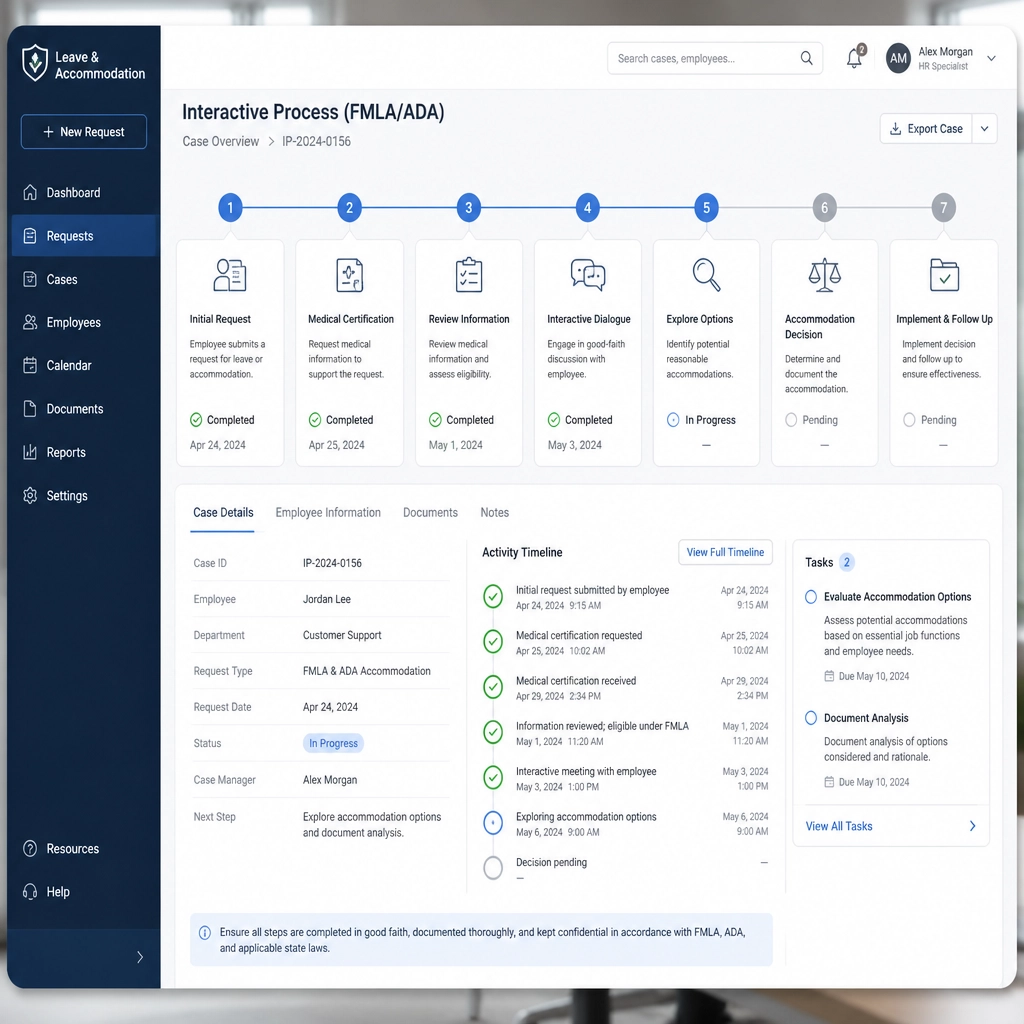Jump to step 5 on progress tracker
The width and height of the screenshot is (1024, 1024).
coord(706,208)
